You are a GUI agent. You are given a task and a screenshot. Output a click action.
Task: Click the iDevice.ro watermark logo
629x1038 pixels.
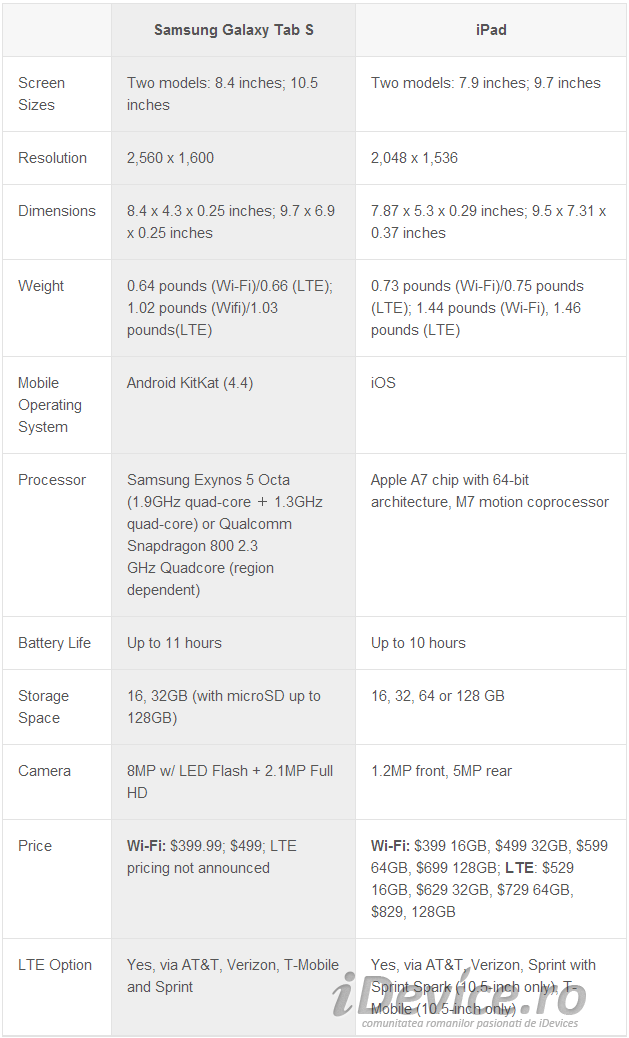459,998
